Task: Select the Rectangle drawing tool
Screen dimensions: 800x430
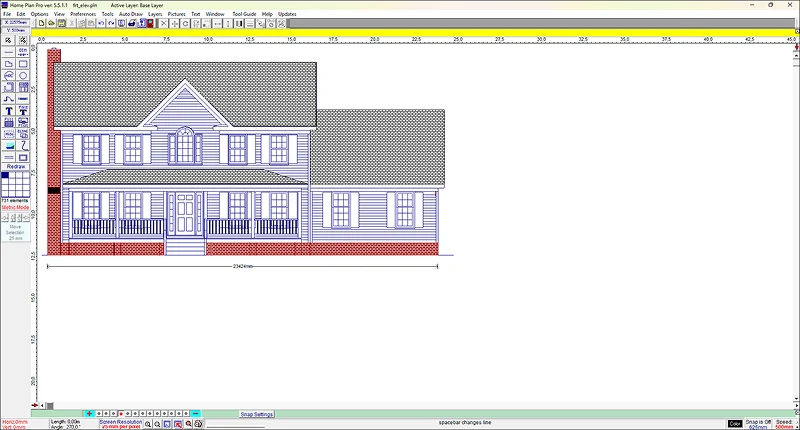Action: tap(23, 64)
